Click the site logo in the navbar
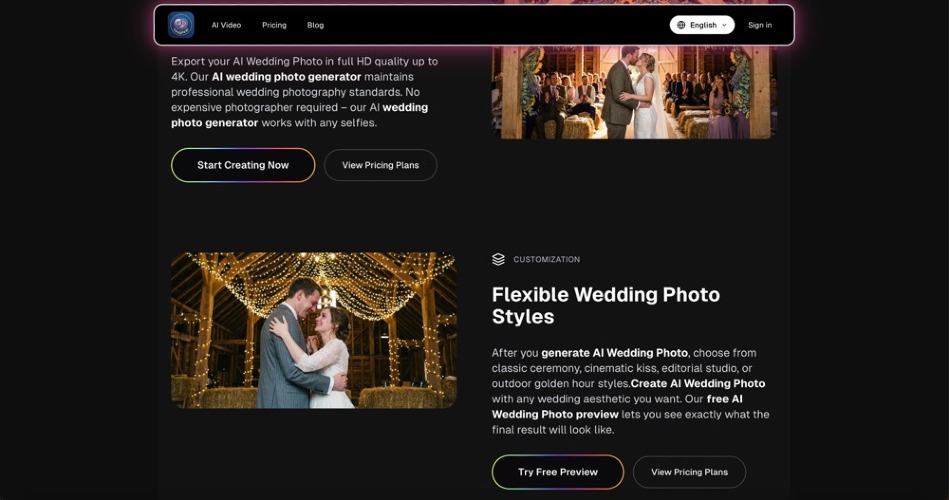The height and width of the screenshot is (500, 949). (181, 25)
